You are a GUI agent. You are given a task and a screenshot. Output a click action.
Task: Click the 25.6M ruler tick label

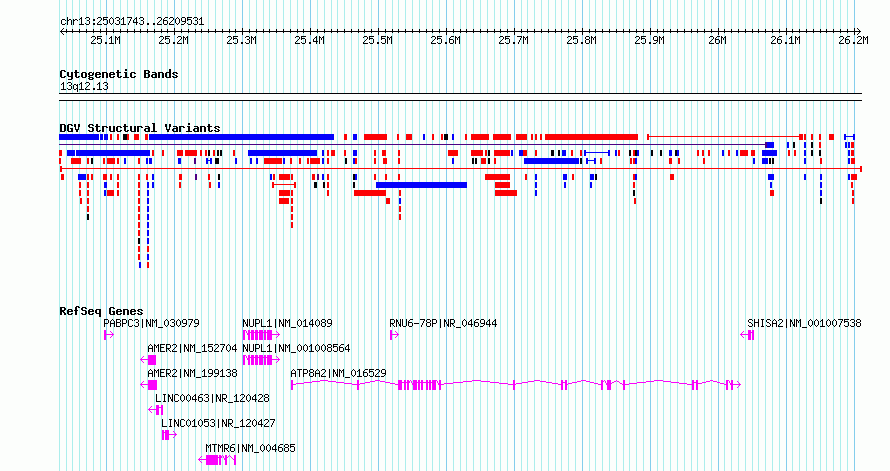point(446,41)
